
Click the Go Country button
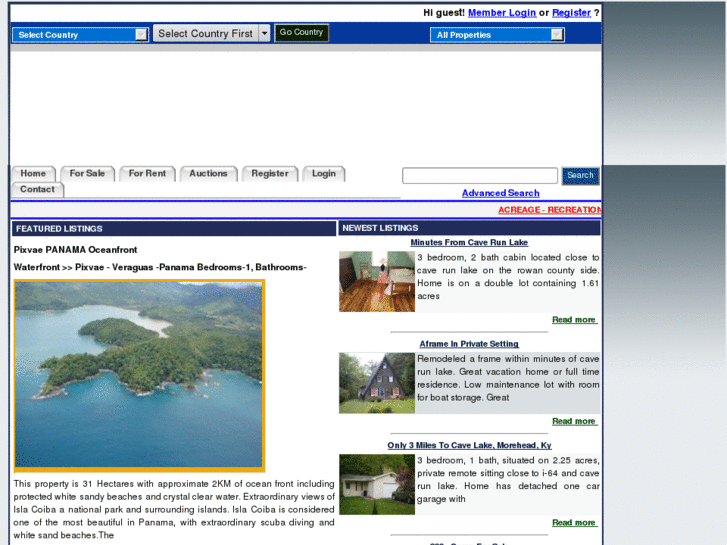click(301, 32)
